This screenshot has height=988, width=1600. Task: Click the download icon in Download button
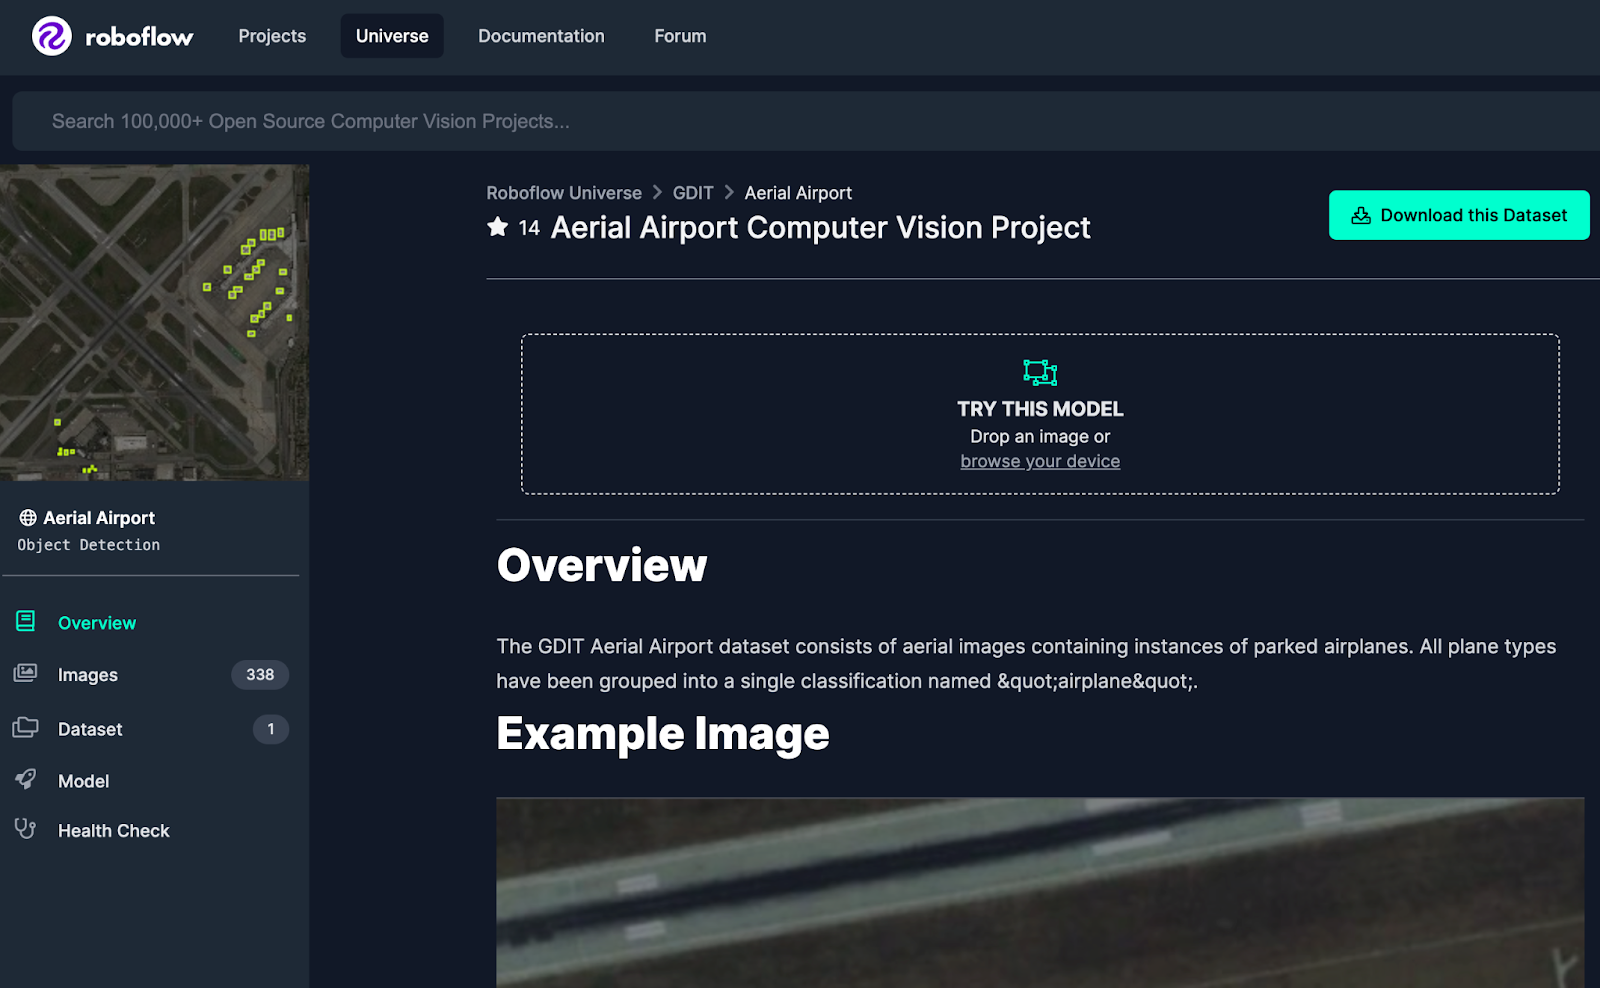pos(1361,215)
